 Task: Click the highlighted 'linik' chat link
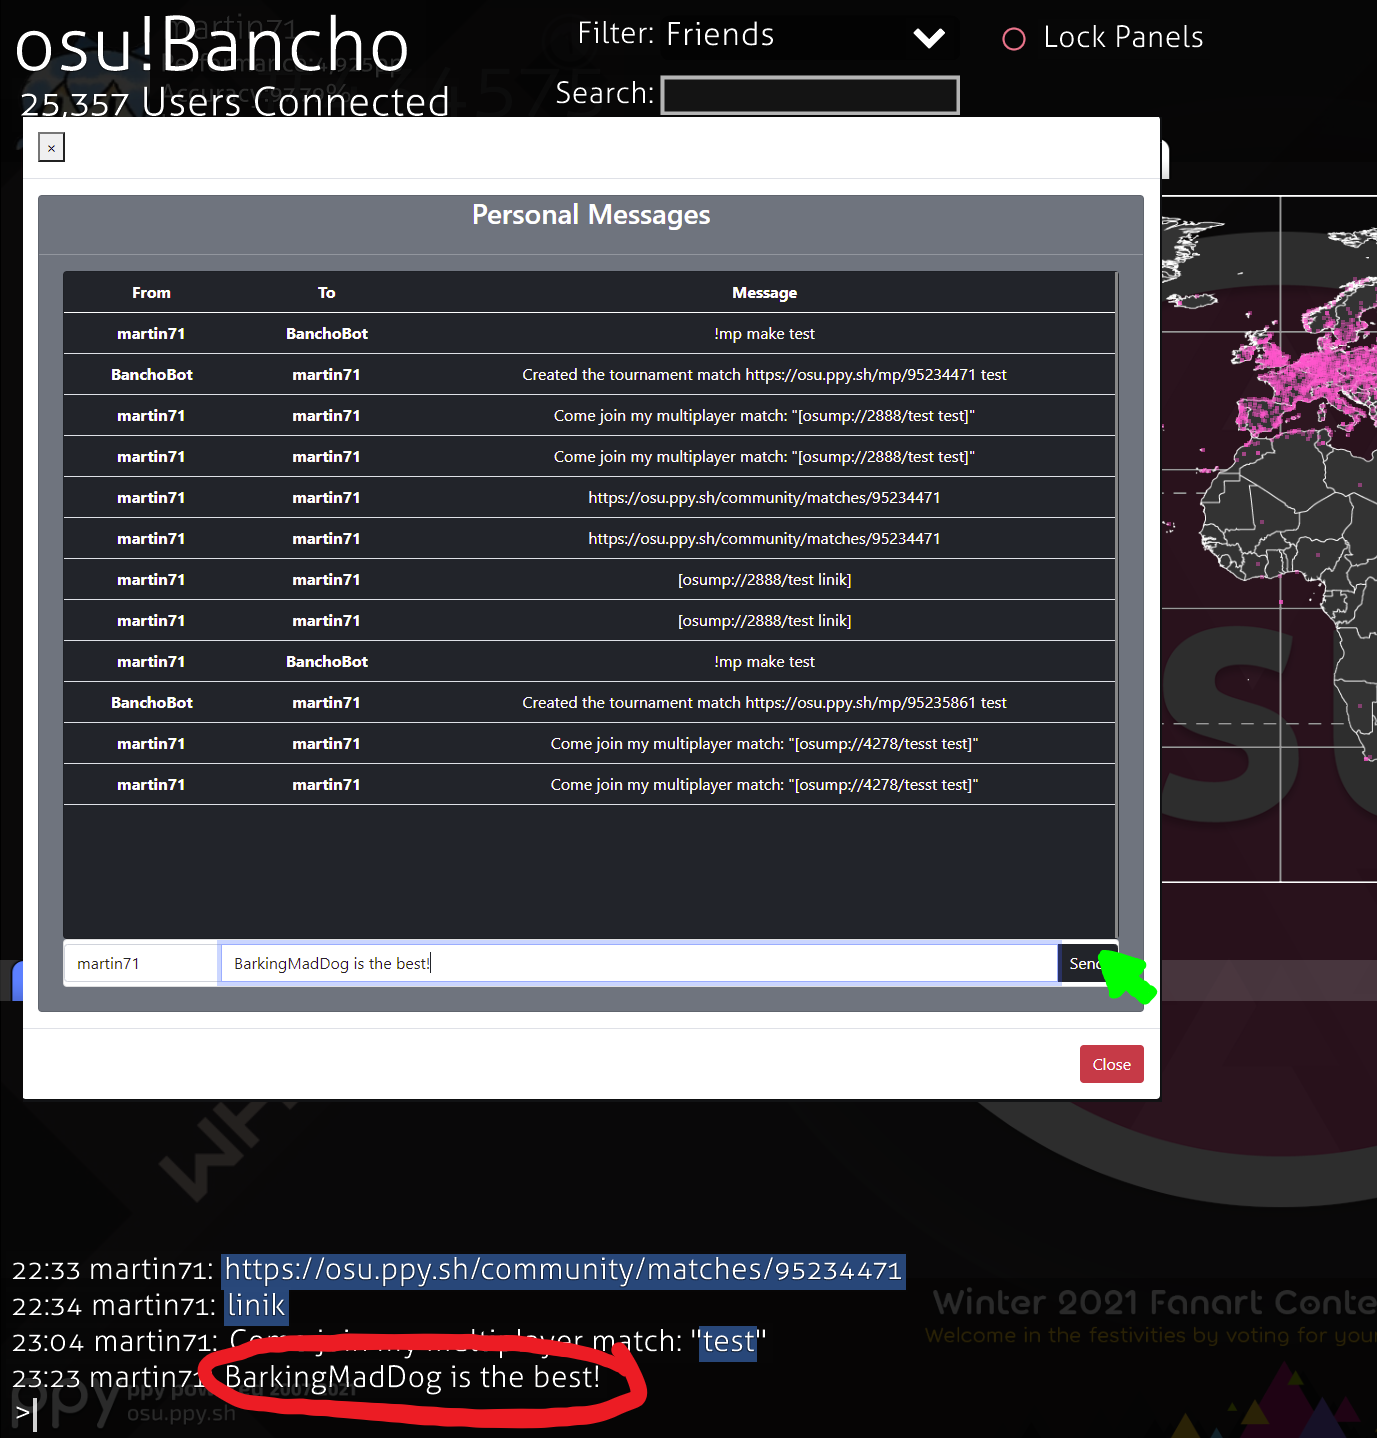(256, 1306)
